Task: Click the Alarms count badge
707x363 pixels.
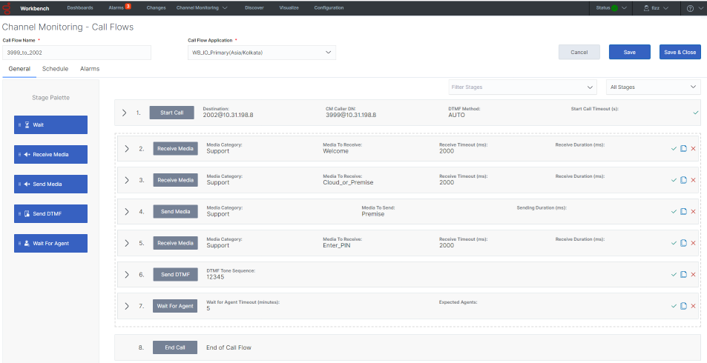Action: (128, 6)
